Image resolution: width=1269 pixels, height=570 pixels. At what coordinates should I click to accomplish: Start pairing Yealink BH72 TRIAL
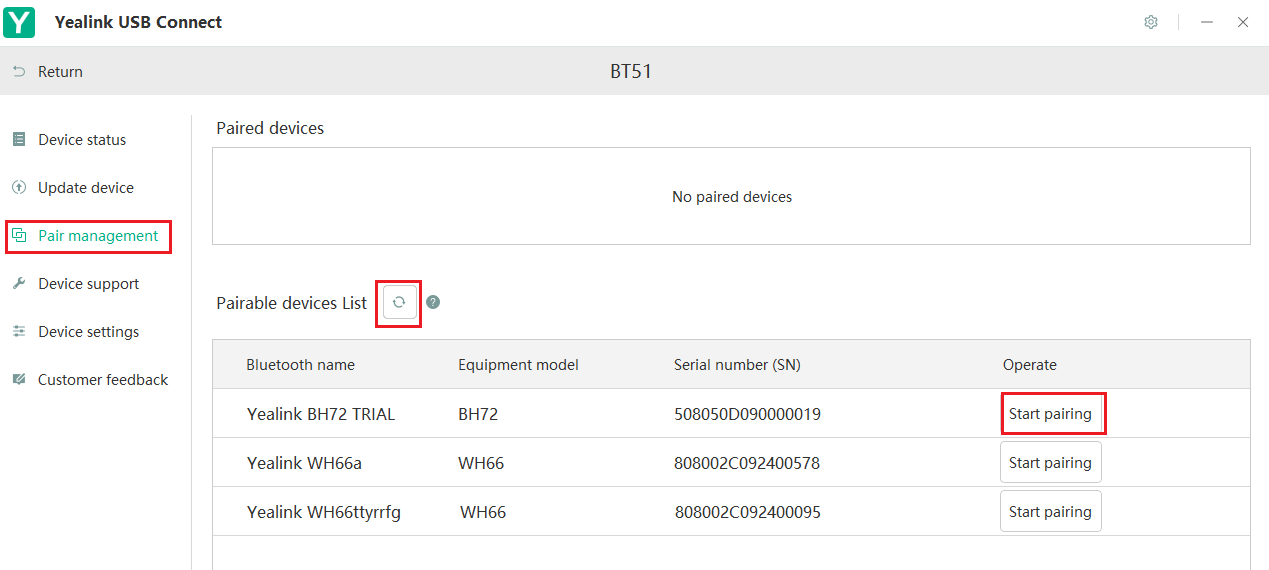[1051, 414]
